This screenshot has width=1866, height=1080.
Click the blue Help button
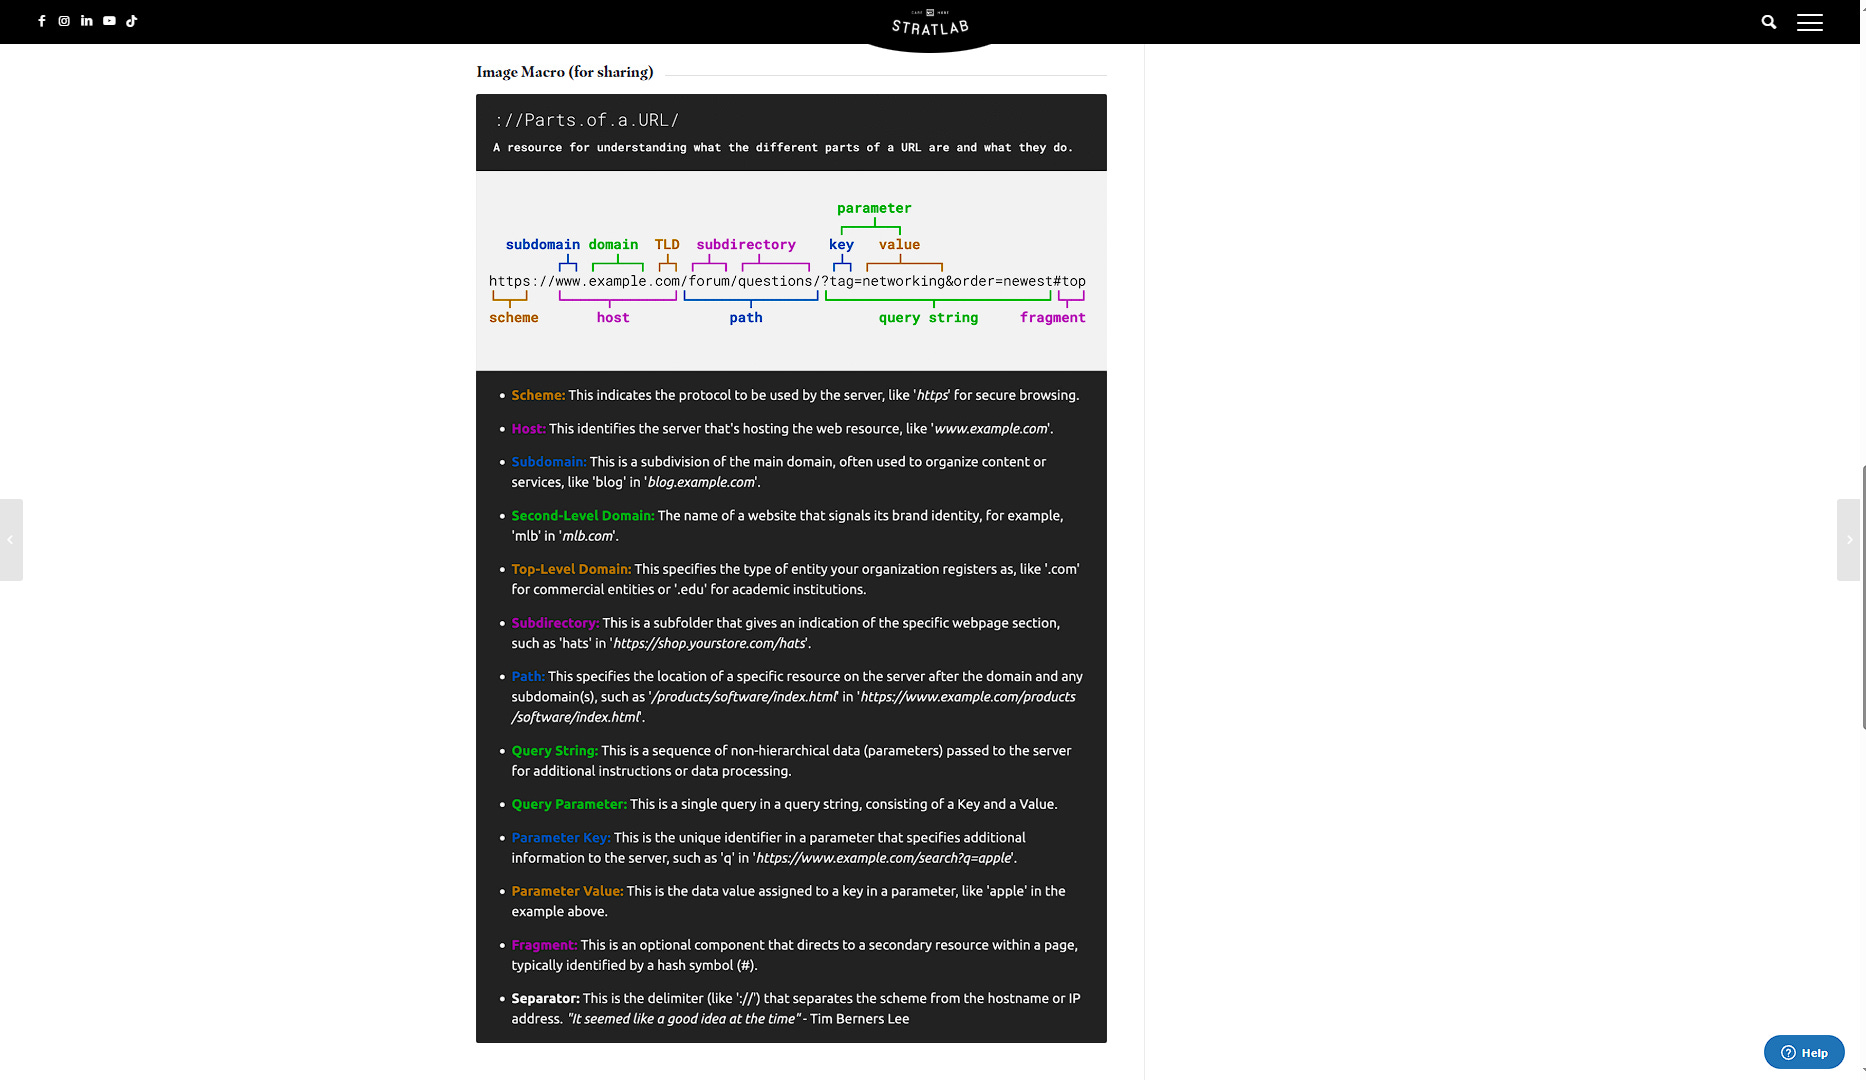(x=1804, y=1052)
